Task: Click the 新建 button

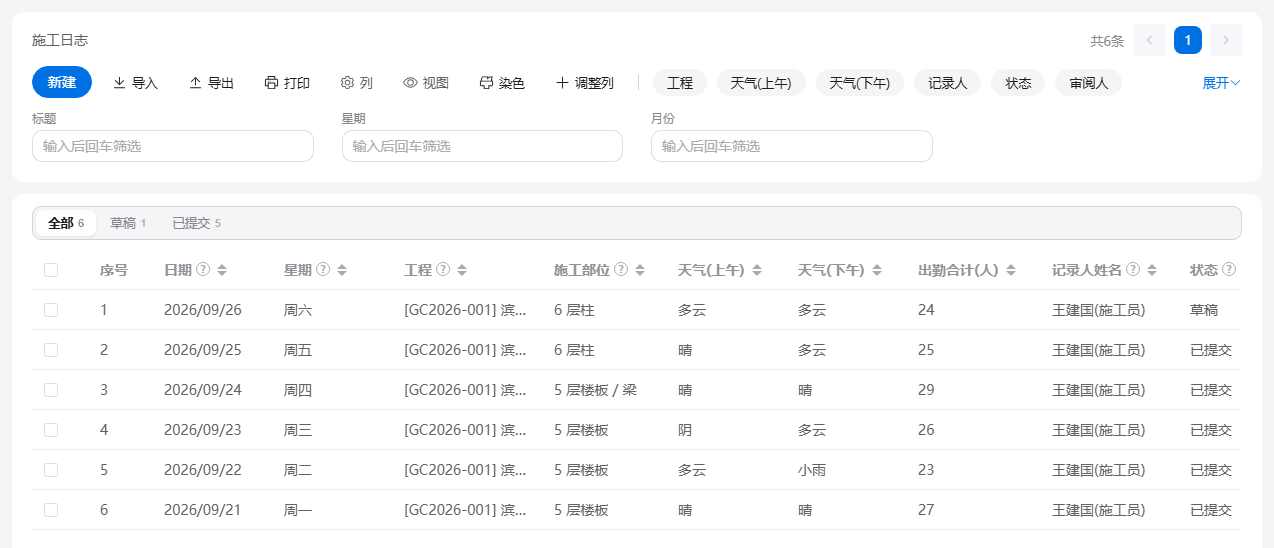Action: tap(62, 82)
